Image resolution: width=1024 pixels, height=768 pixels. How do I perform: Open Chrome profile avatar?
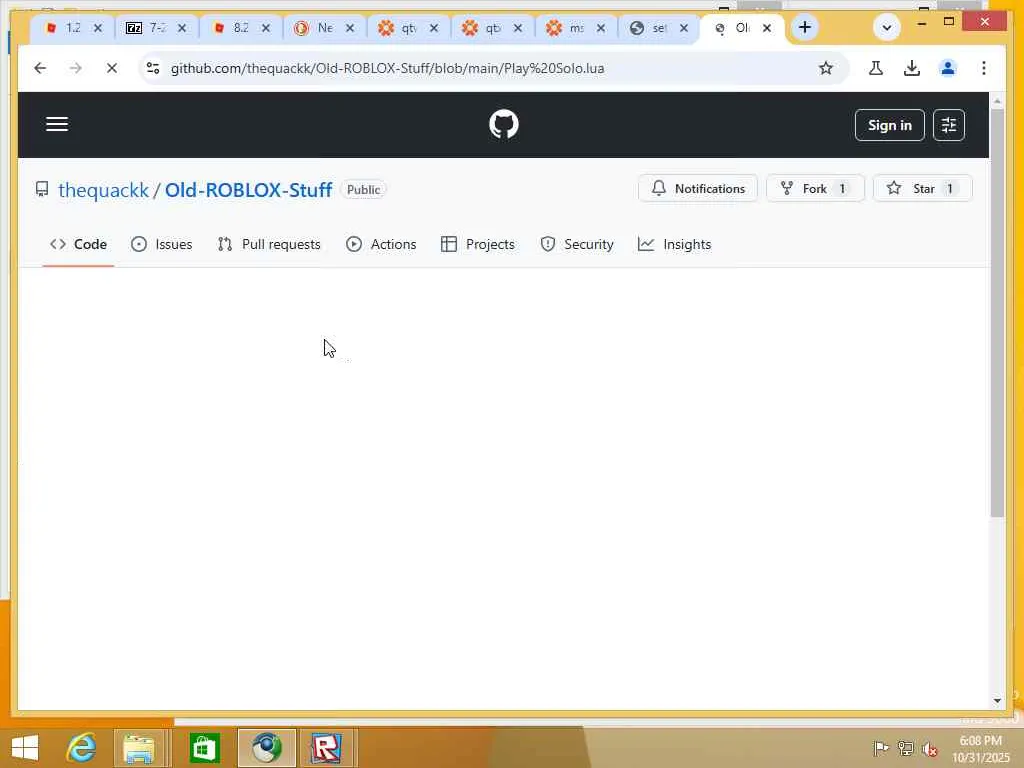click(x=948, y=68)
